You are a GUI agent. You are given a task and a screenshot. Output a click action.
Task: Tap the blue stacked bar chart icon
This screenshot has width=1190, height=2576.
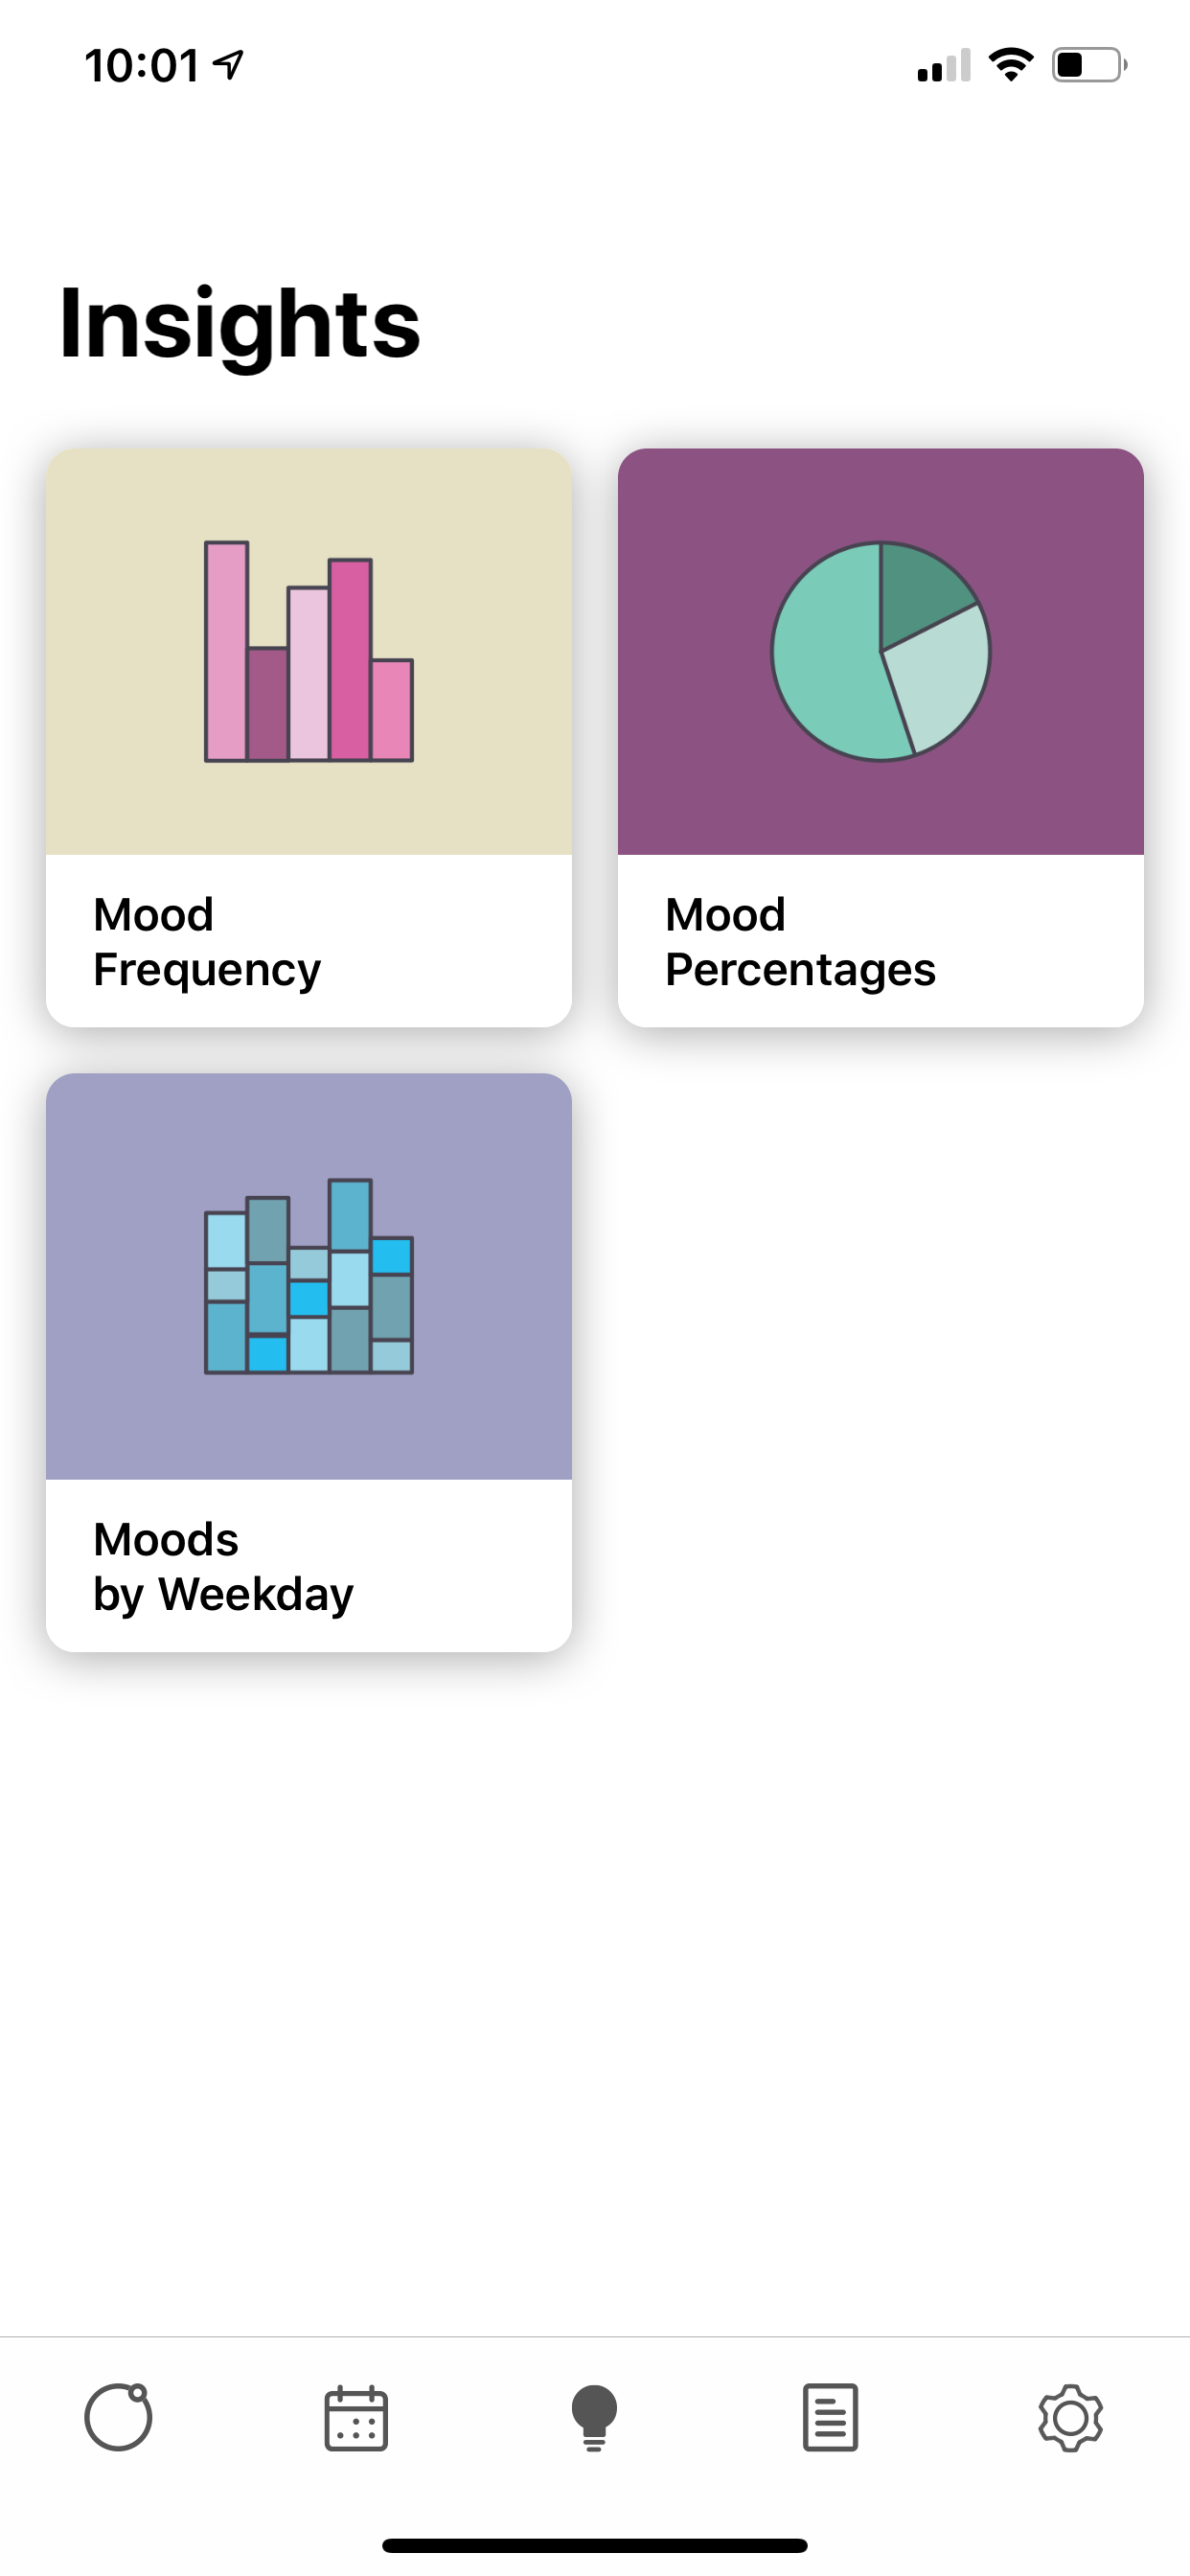(x=309, y=1276)
